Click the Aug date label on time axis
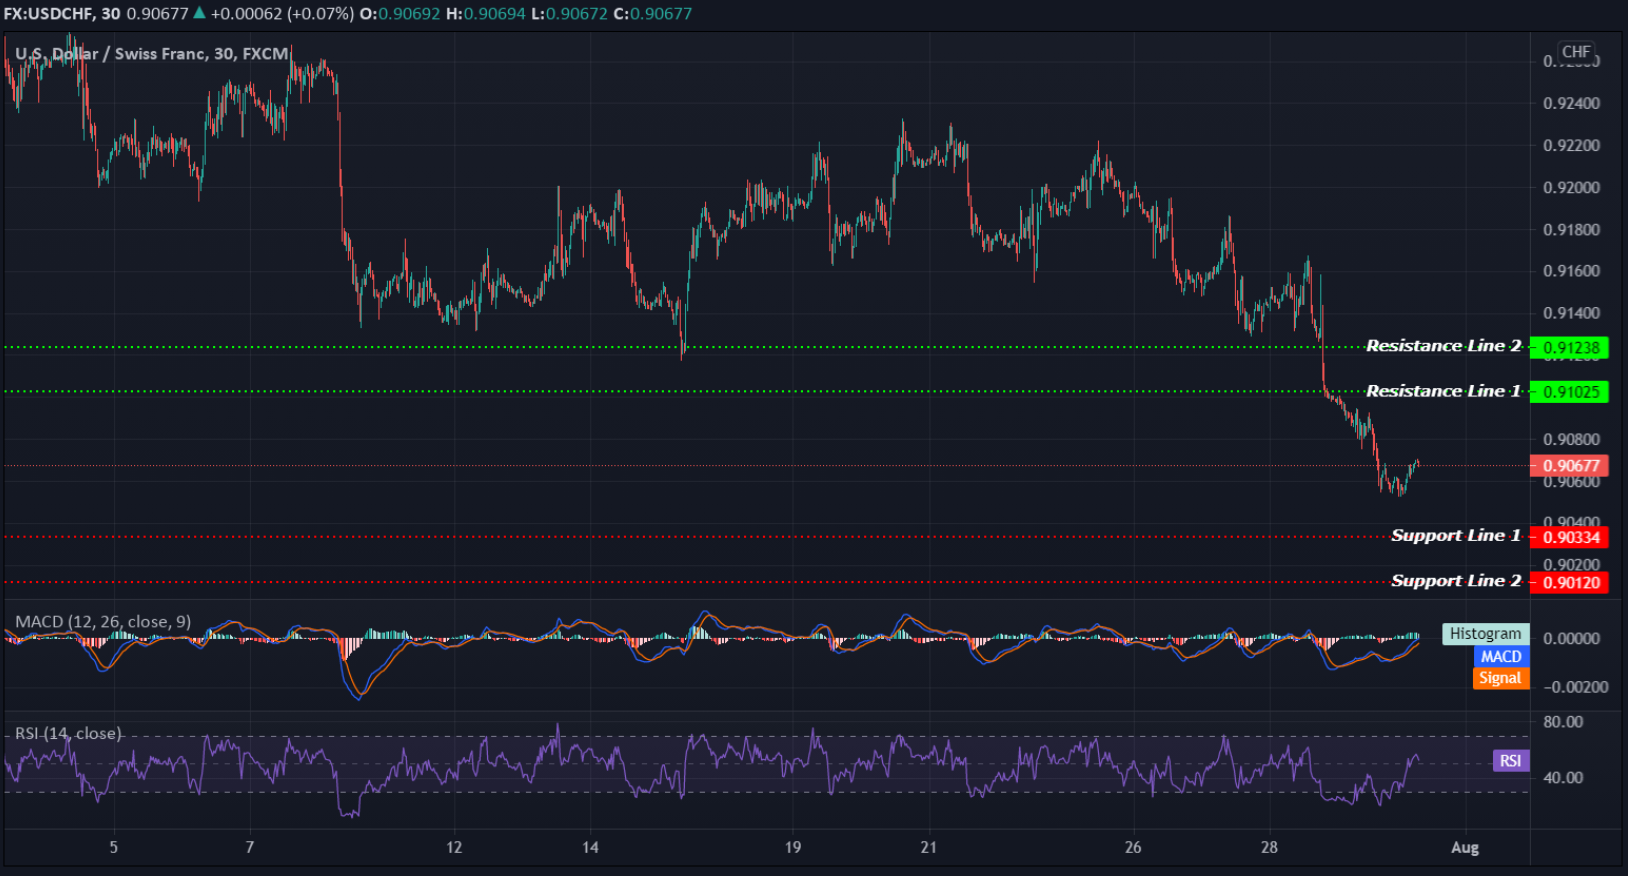1628x876 pixels. 1465,848
